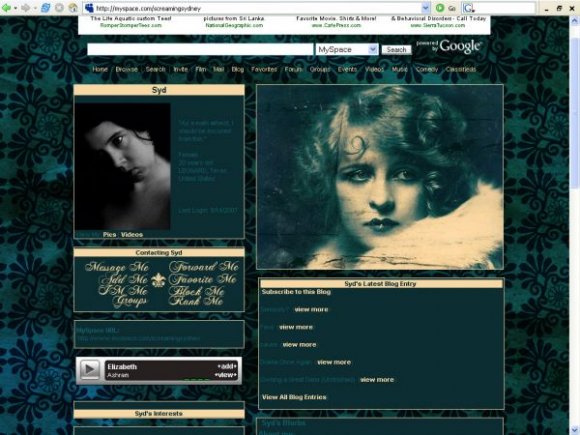Select Music in the MySpace navigation bar

pyautogui.click(x=399, y=69)
